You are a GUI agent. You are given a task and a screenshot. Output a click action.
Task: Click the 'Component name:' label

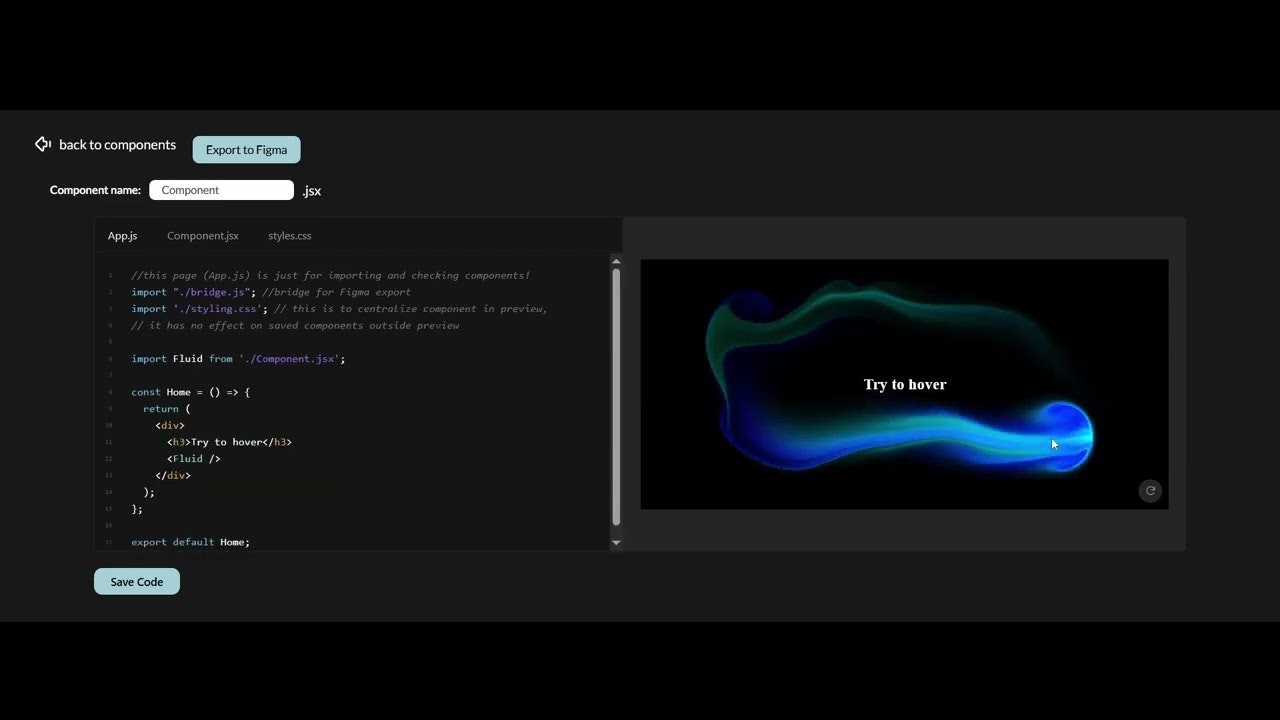(95, 190)
